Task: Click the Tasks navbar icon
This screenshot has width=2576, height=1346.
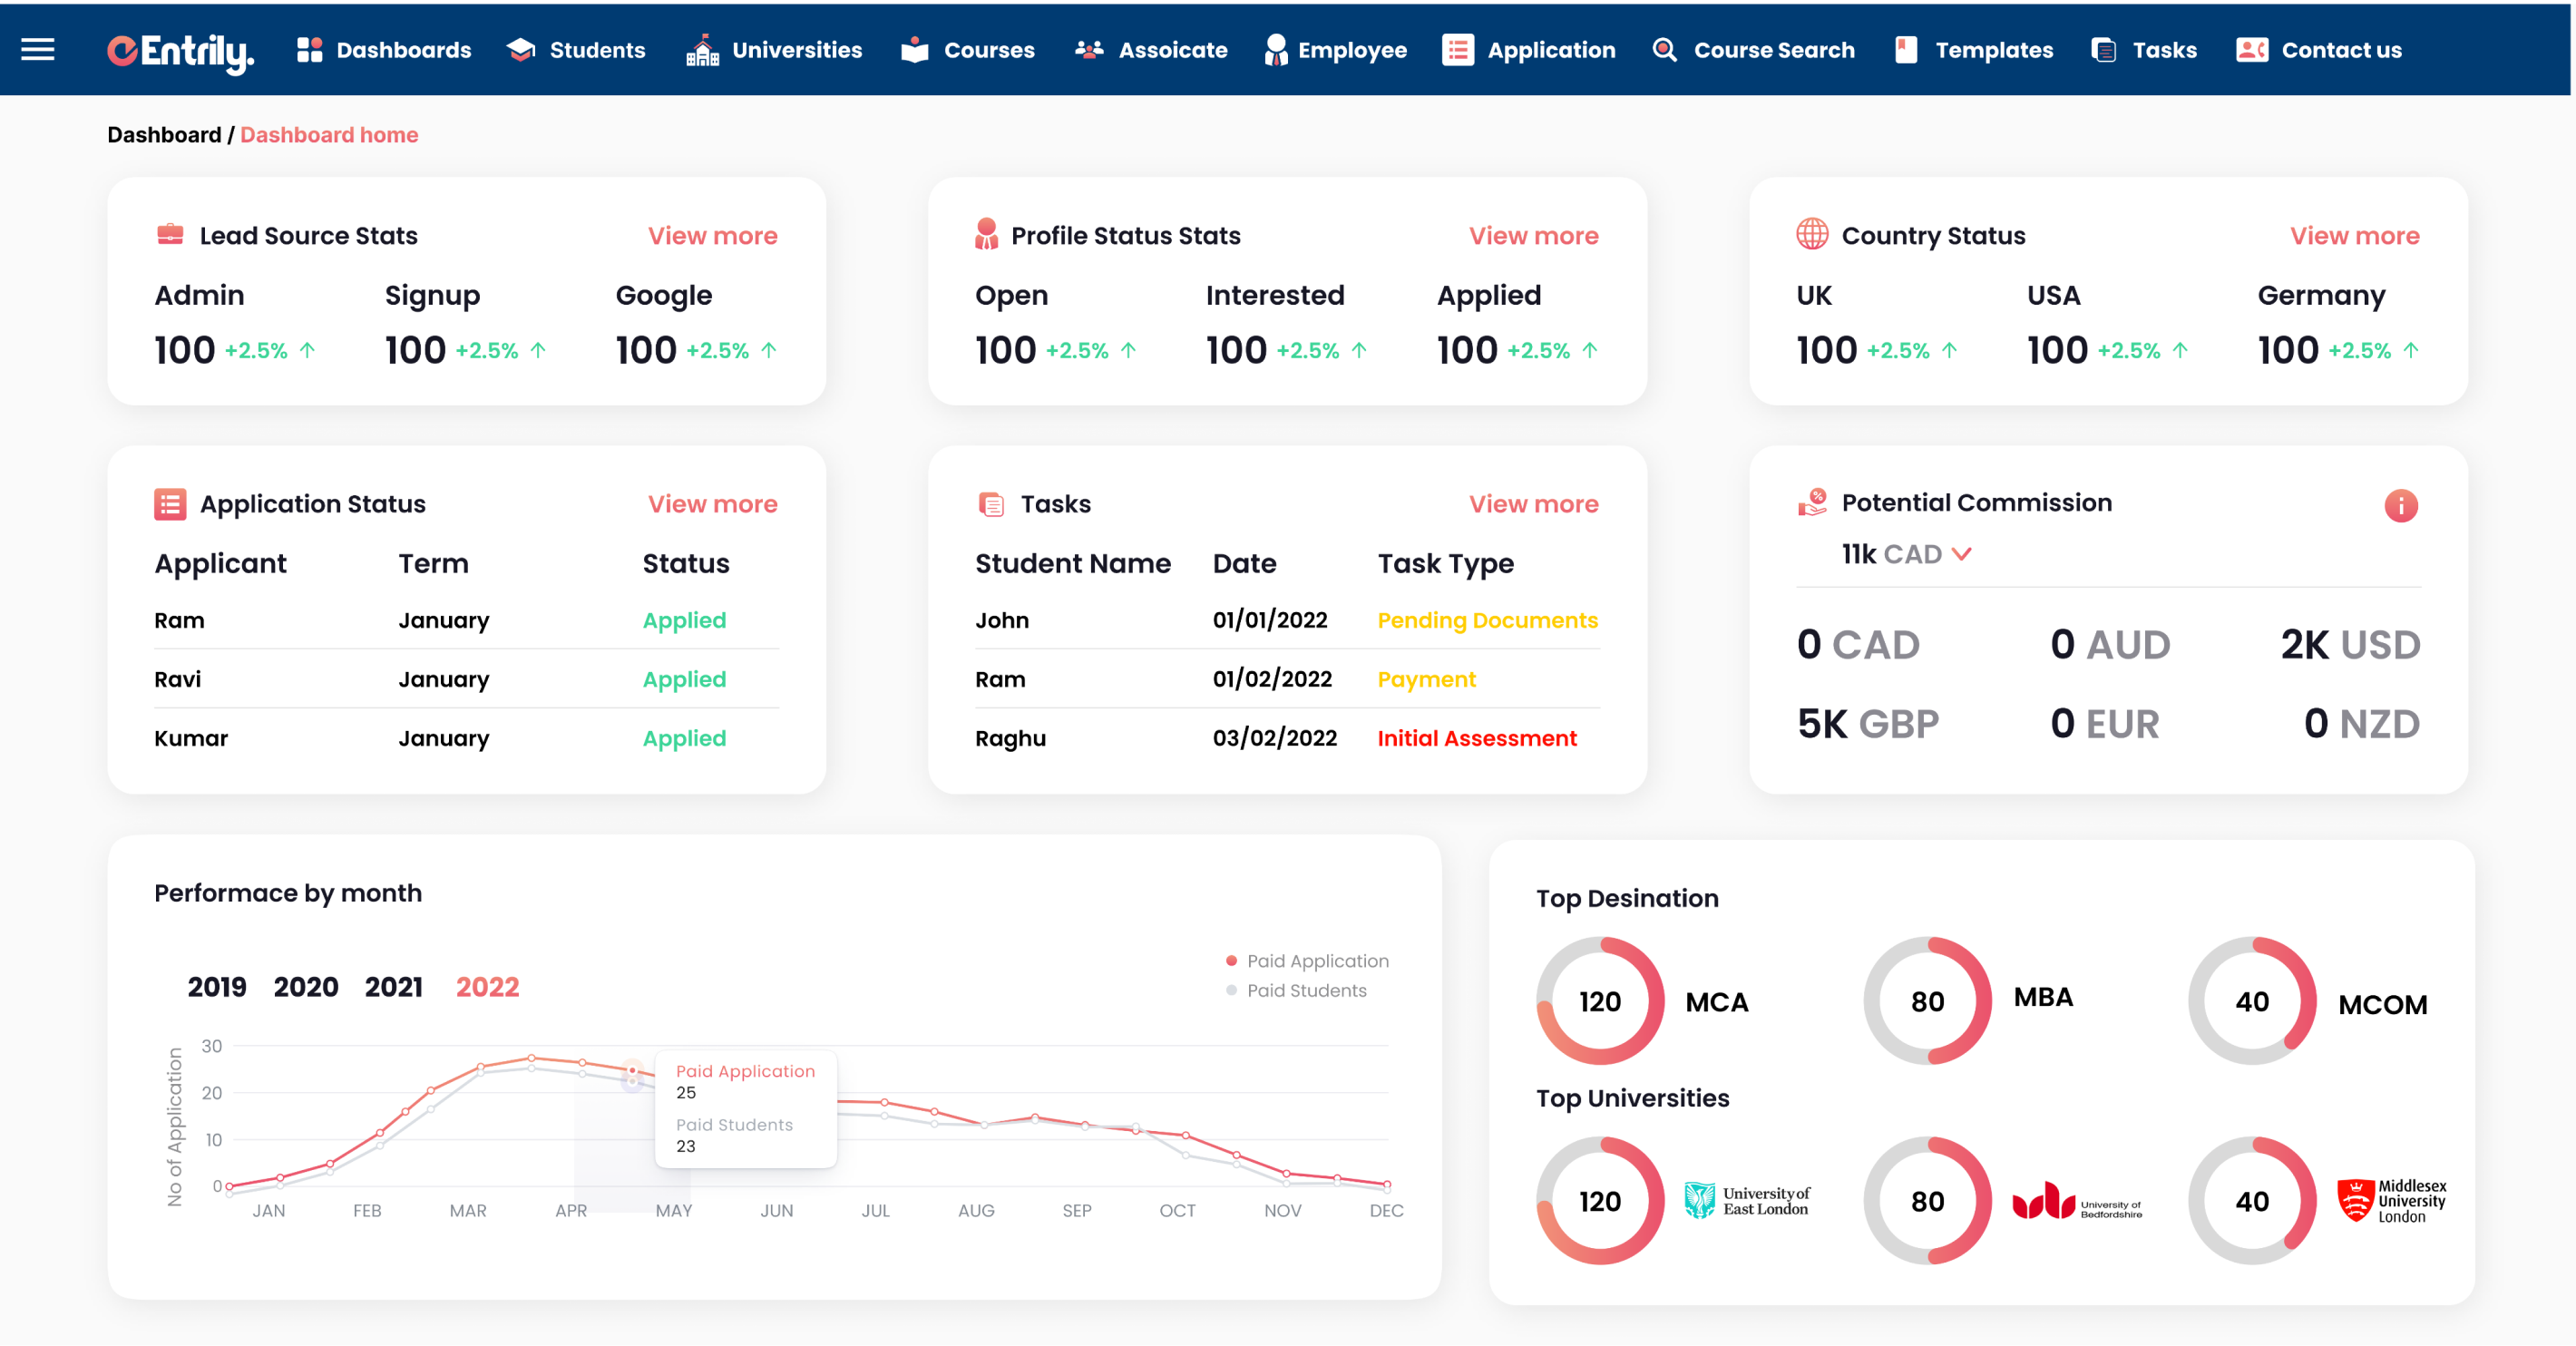Action: tap(2103, 50)
